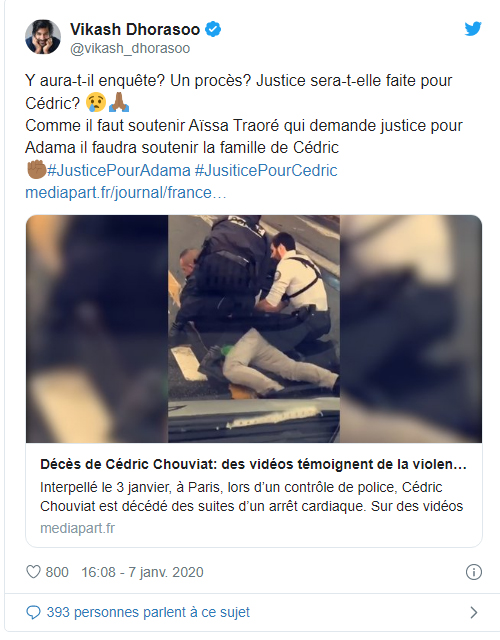Open article headline Décès de Cédric Chouviat
The height and width of the screenshot is (640, 500).
pos(253,464)
